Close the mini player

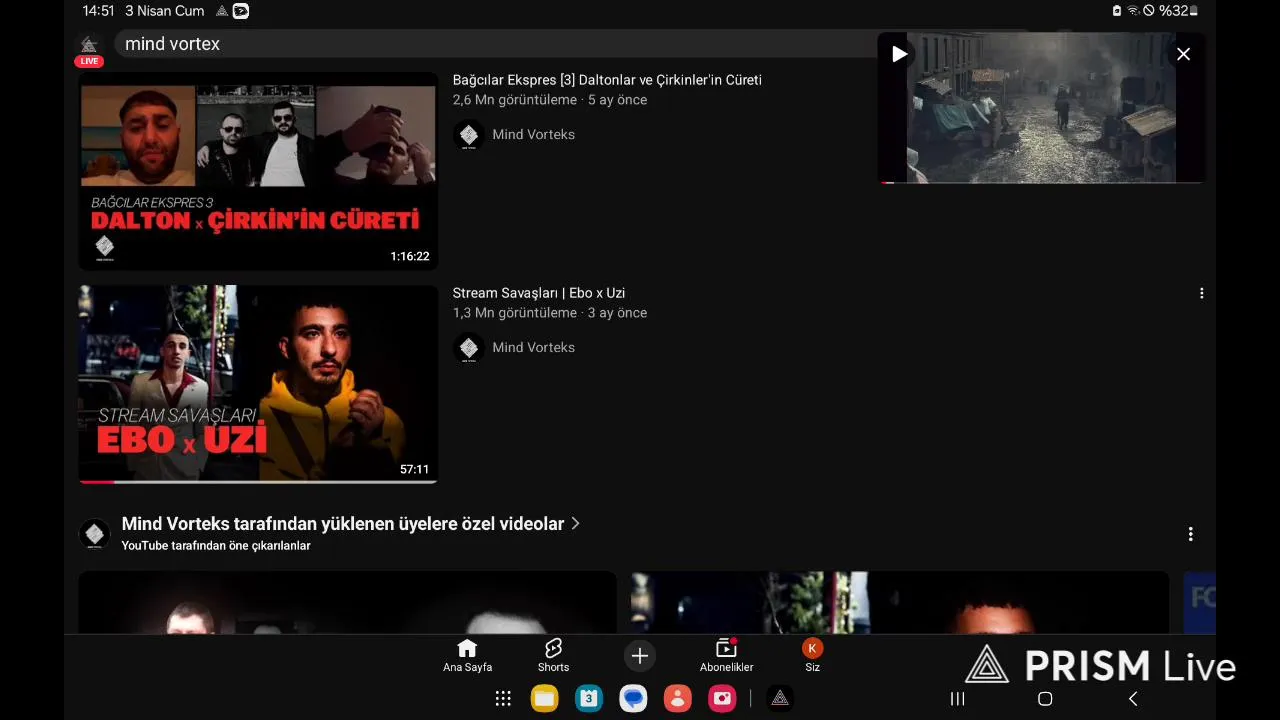pyautogui.click(x=1183, y=54)
